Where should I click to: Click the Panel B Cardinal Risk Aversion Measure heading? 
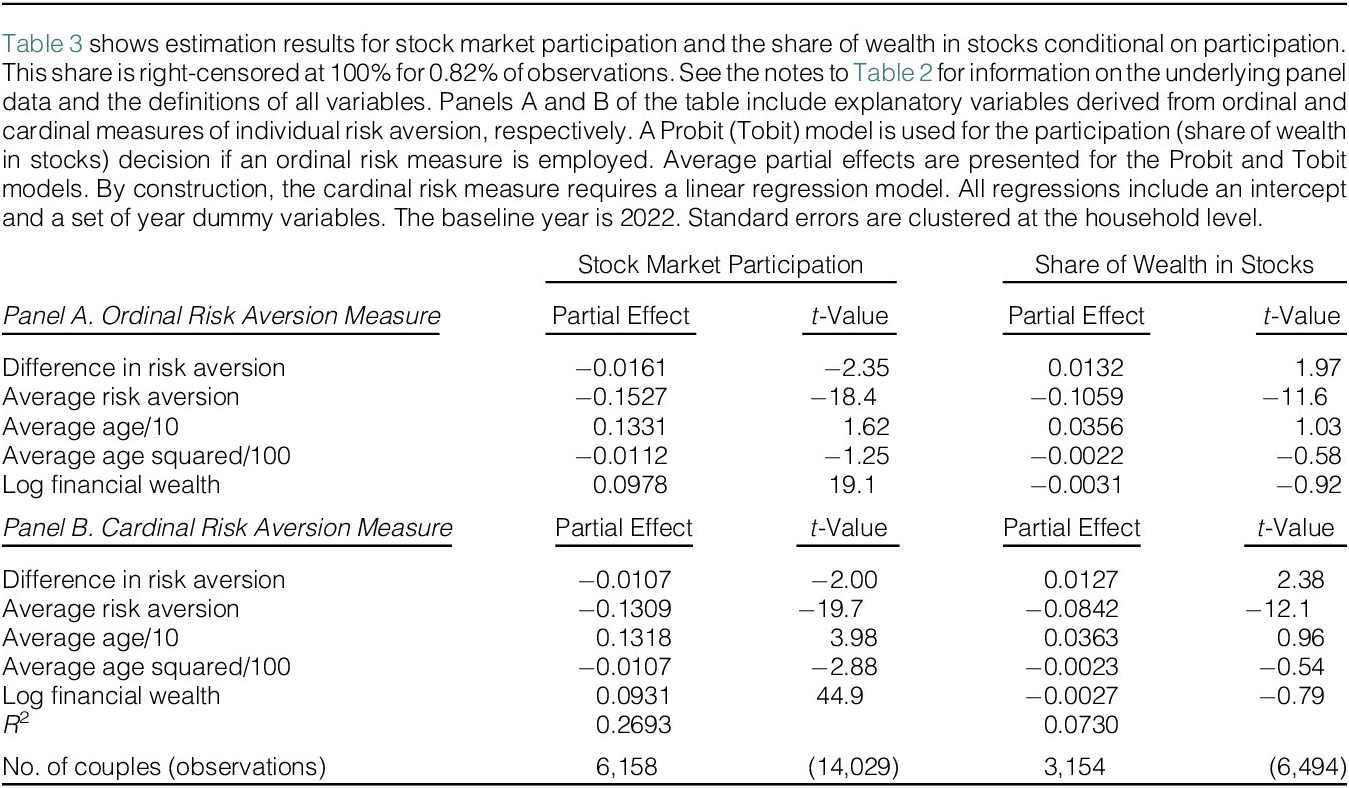pos(227,528)
